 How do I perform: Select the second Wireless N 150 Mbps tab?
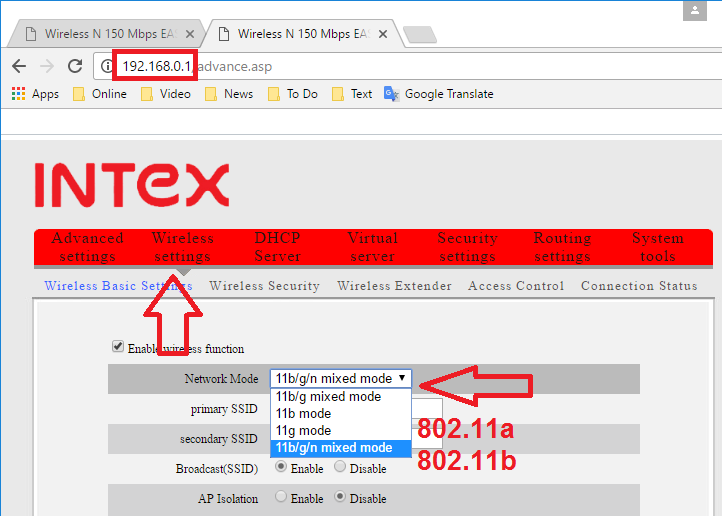click(x=304, y=34)
